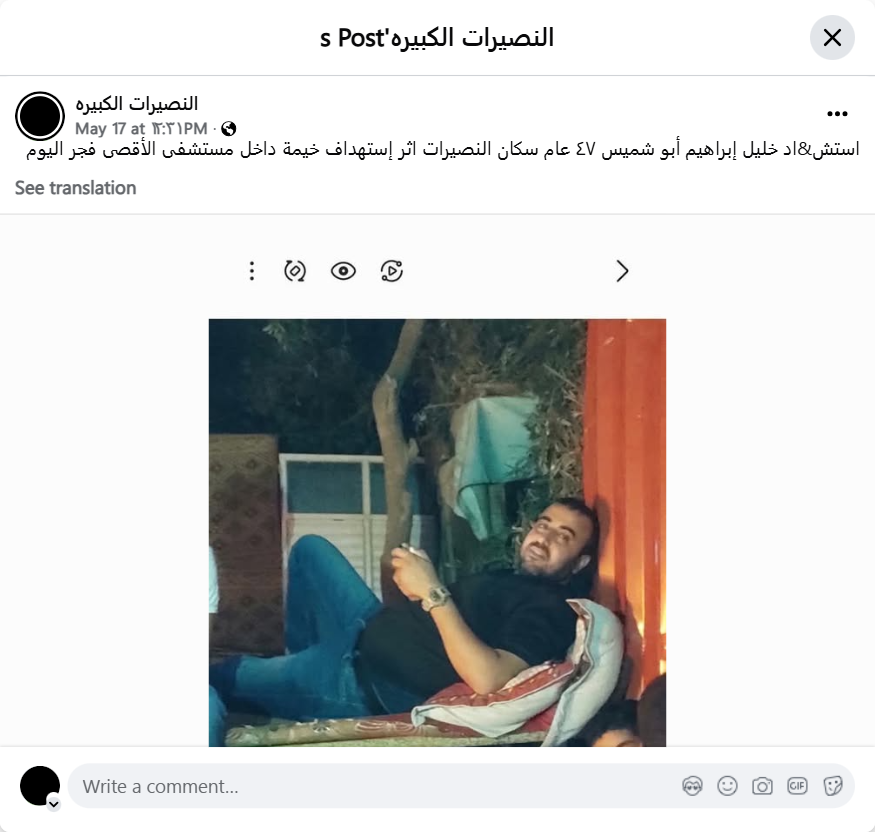Attach a photo using camera icon
The image size is (875, 832).
coord(762,786)
